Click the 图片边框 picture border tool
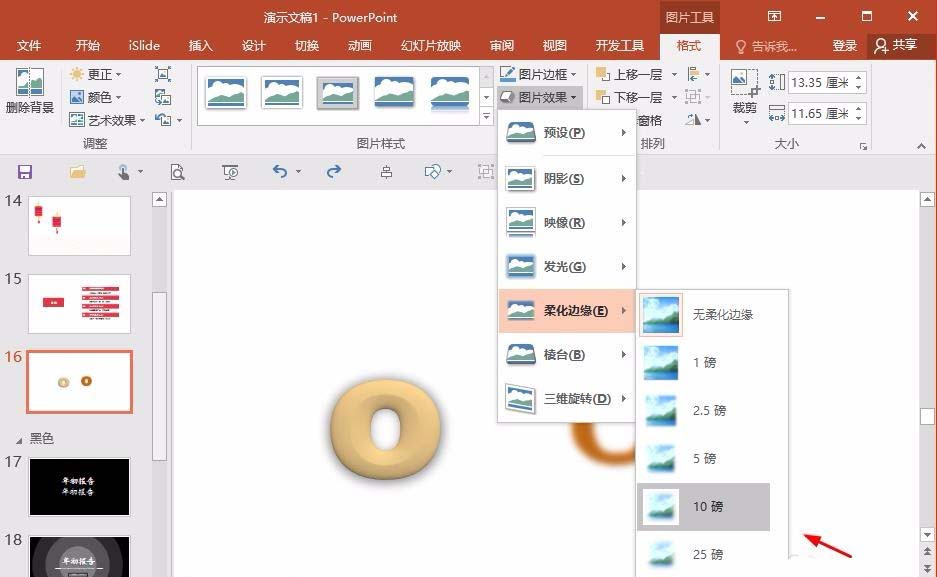 [541, 74]
